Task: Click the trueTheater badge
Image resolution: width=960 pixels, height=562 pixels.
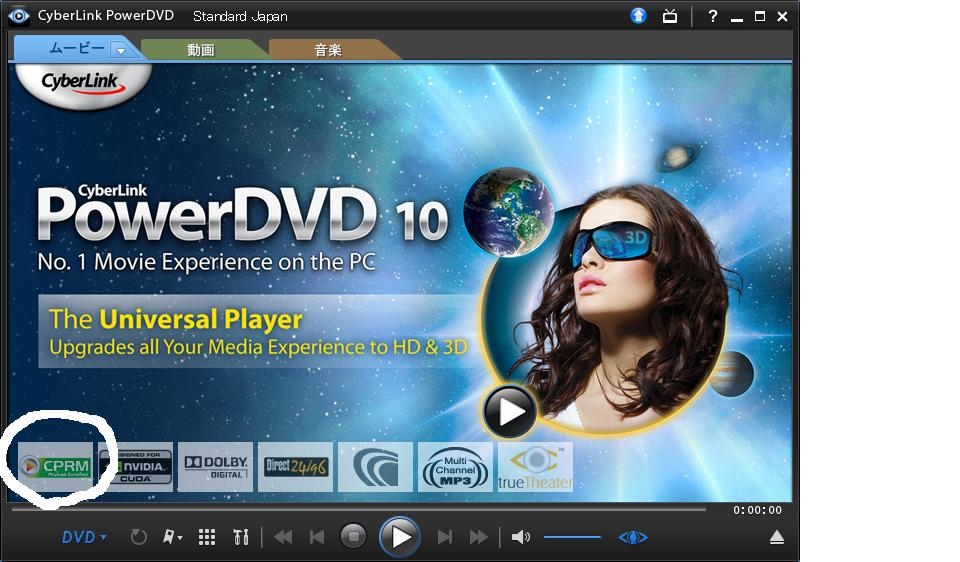Action: click(x=536, y=466)
